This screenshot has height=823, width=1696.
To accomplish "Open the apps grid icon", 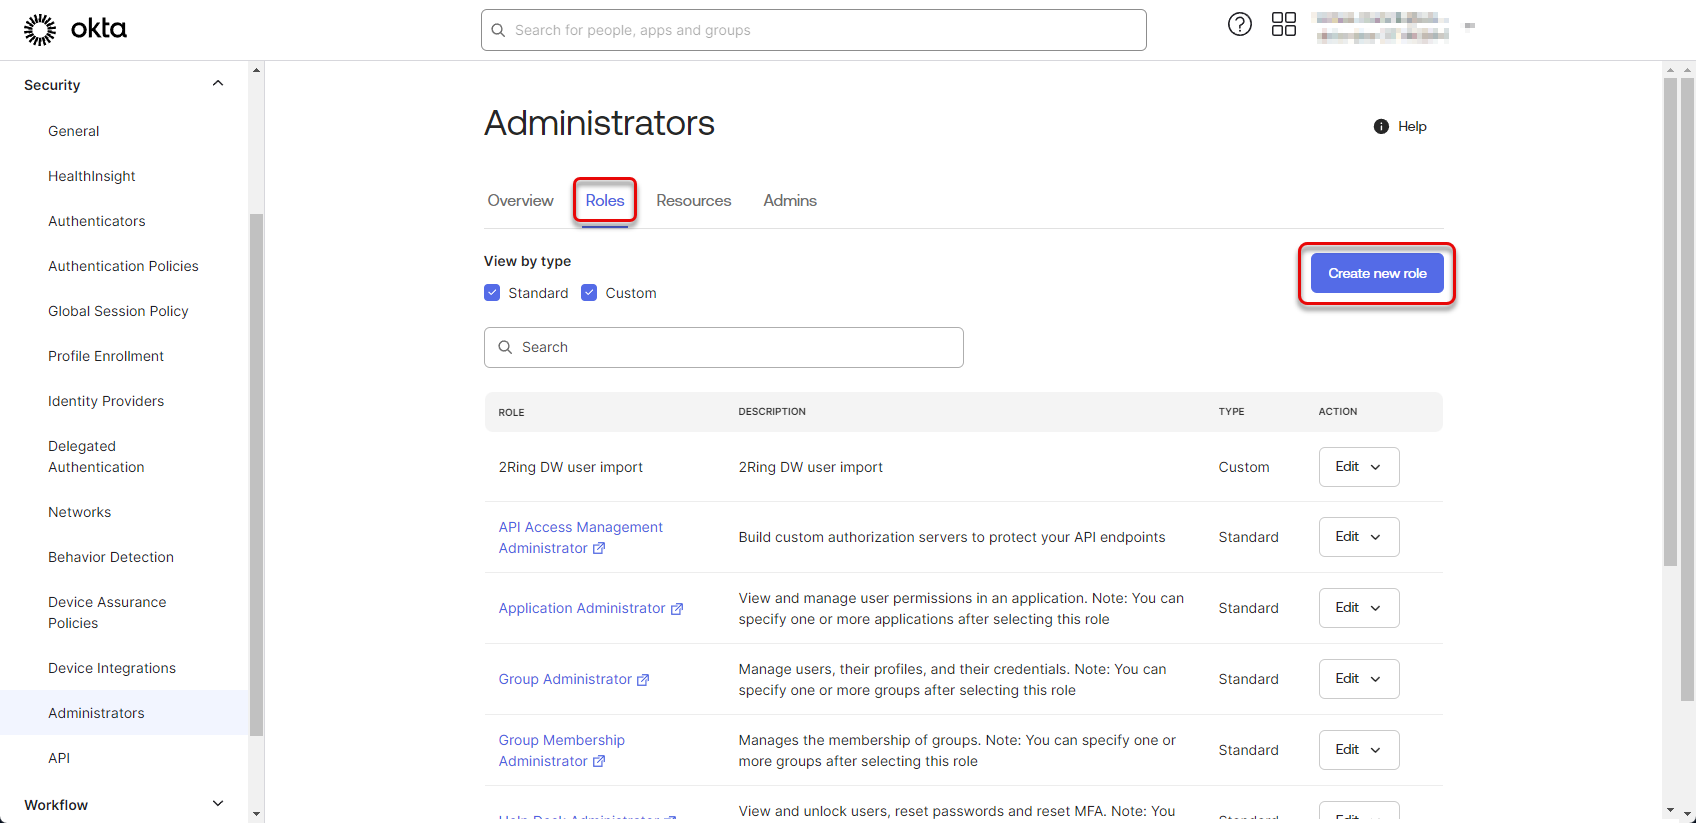I will click(1283, 25).
